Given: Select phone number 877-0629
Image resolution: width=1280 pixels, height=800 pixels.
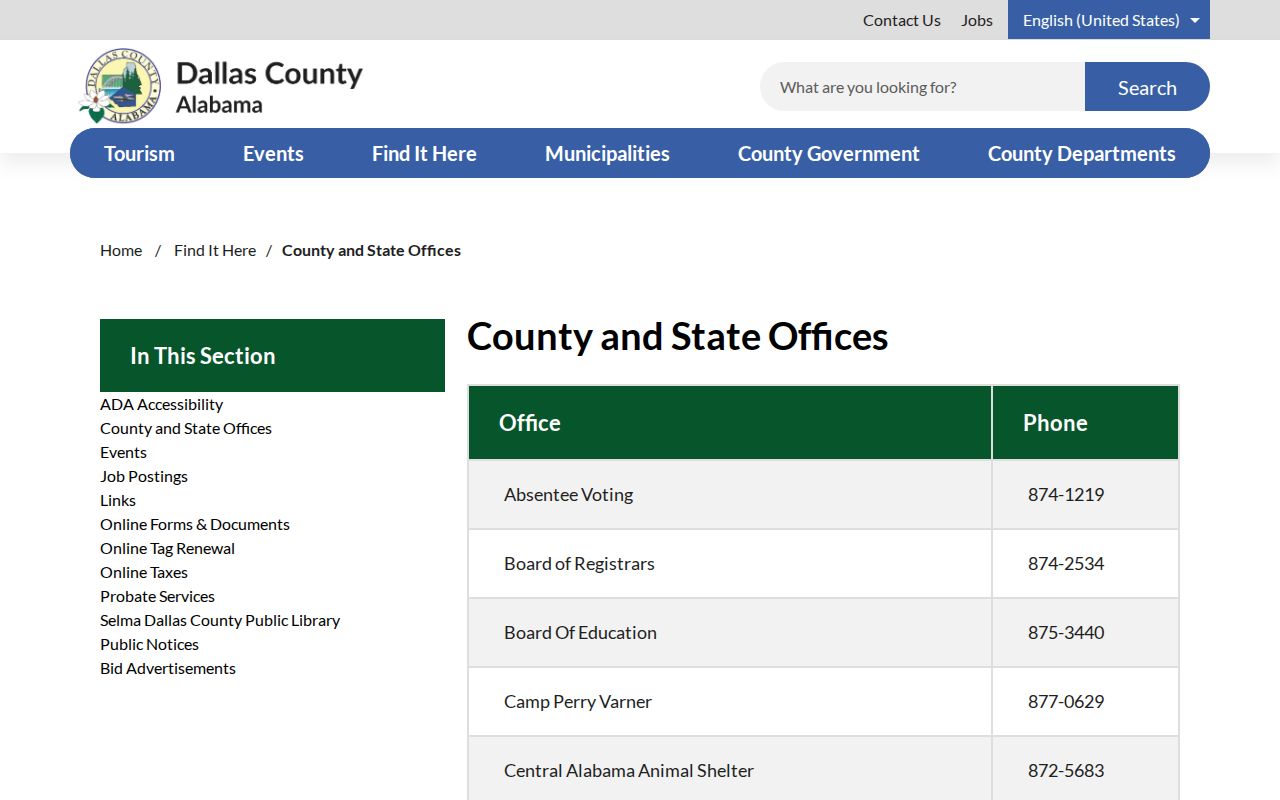Looking at the screenshot, I should click(x=1066, y=701).
